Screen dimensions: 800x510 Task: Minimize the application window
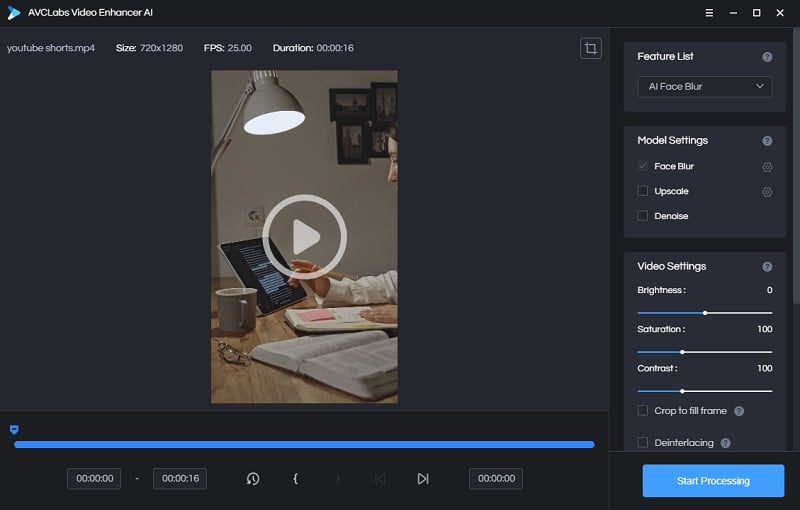733,13
